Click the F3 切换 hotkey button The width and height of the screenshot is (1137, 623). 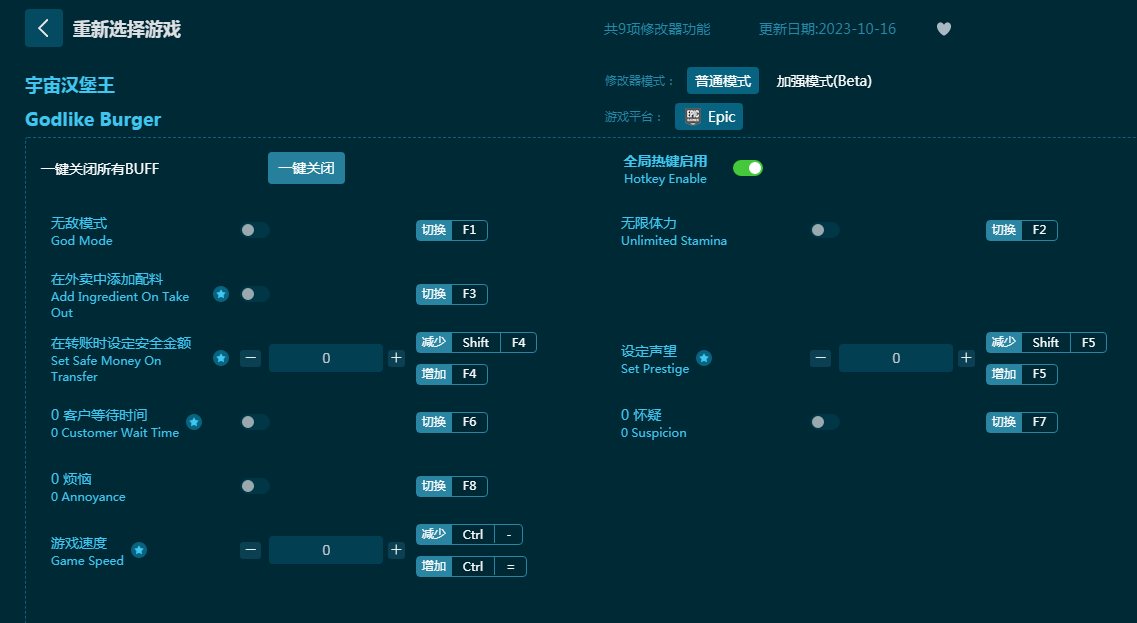(452, 294)
